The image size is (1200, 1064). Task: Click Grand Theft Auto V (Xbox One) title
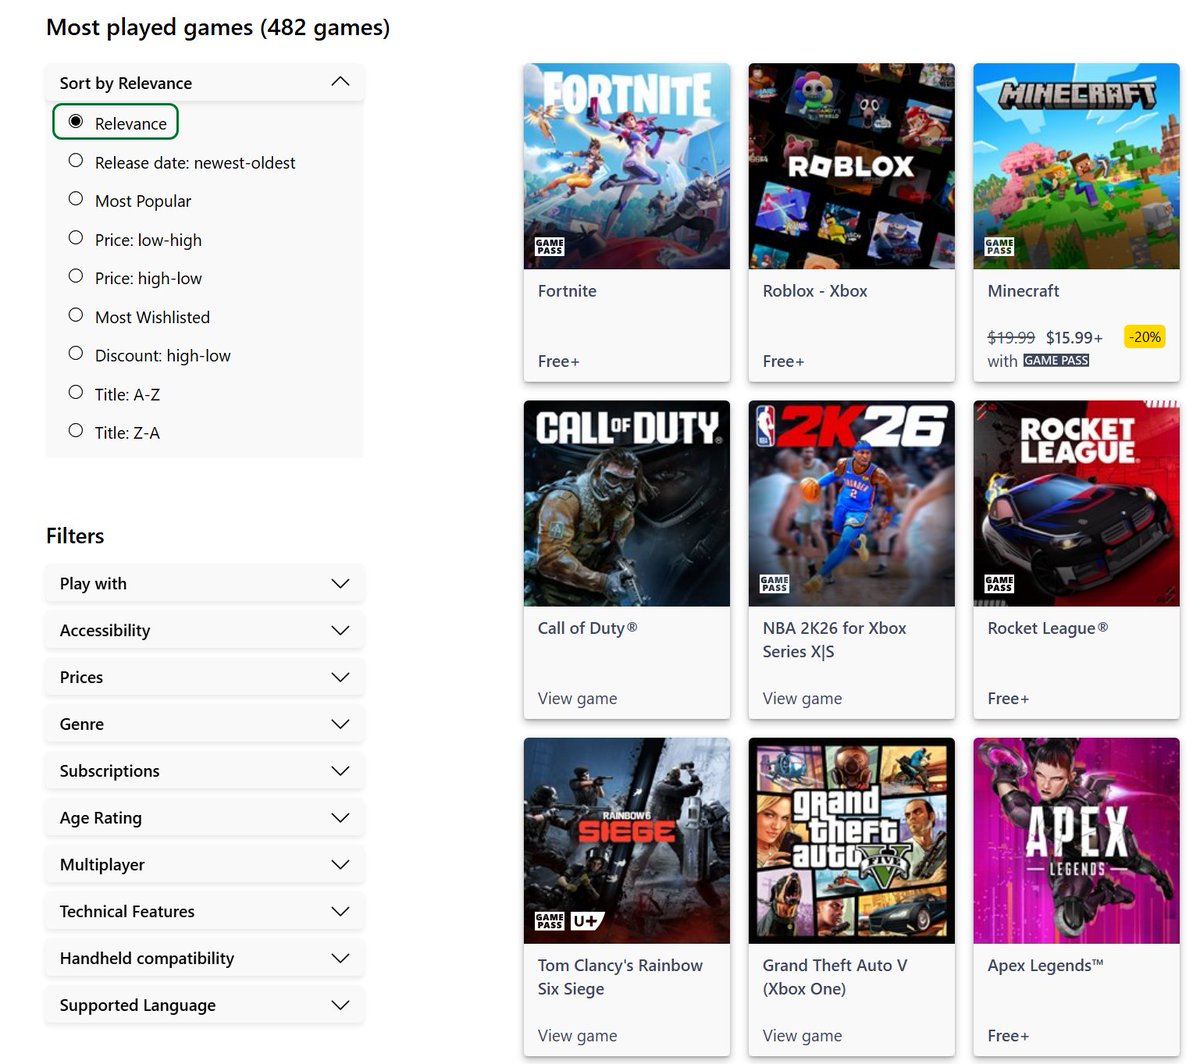click(834, 977)
